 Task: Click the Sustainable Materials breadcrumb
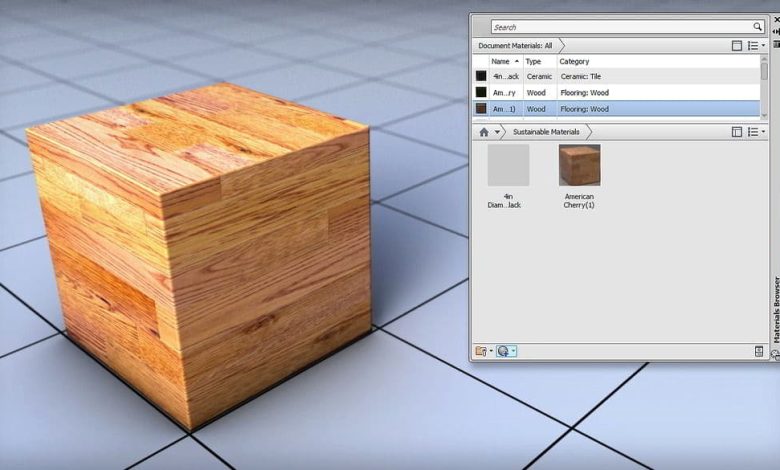pos(546,132)
